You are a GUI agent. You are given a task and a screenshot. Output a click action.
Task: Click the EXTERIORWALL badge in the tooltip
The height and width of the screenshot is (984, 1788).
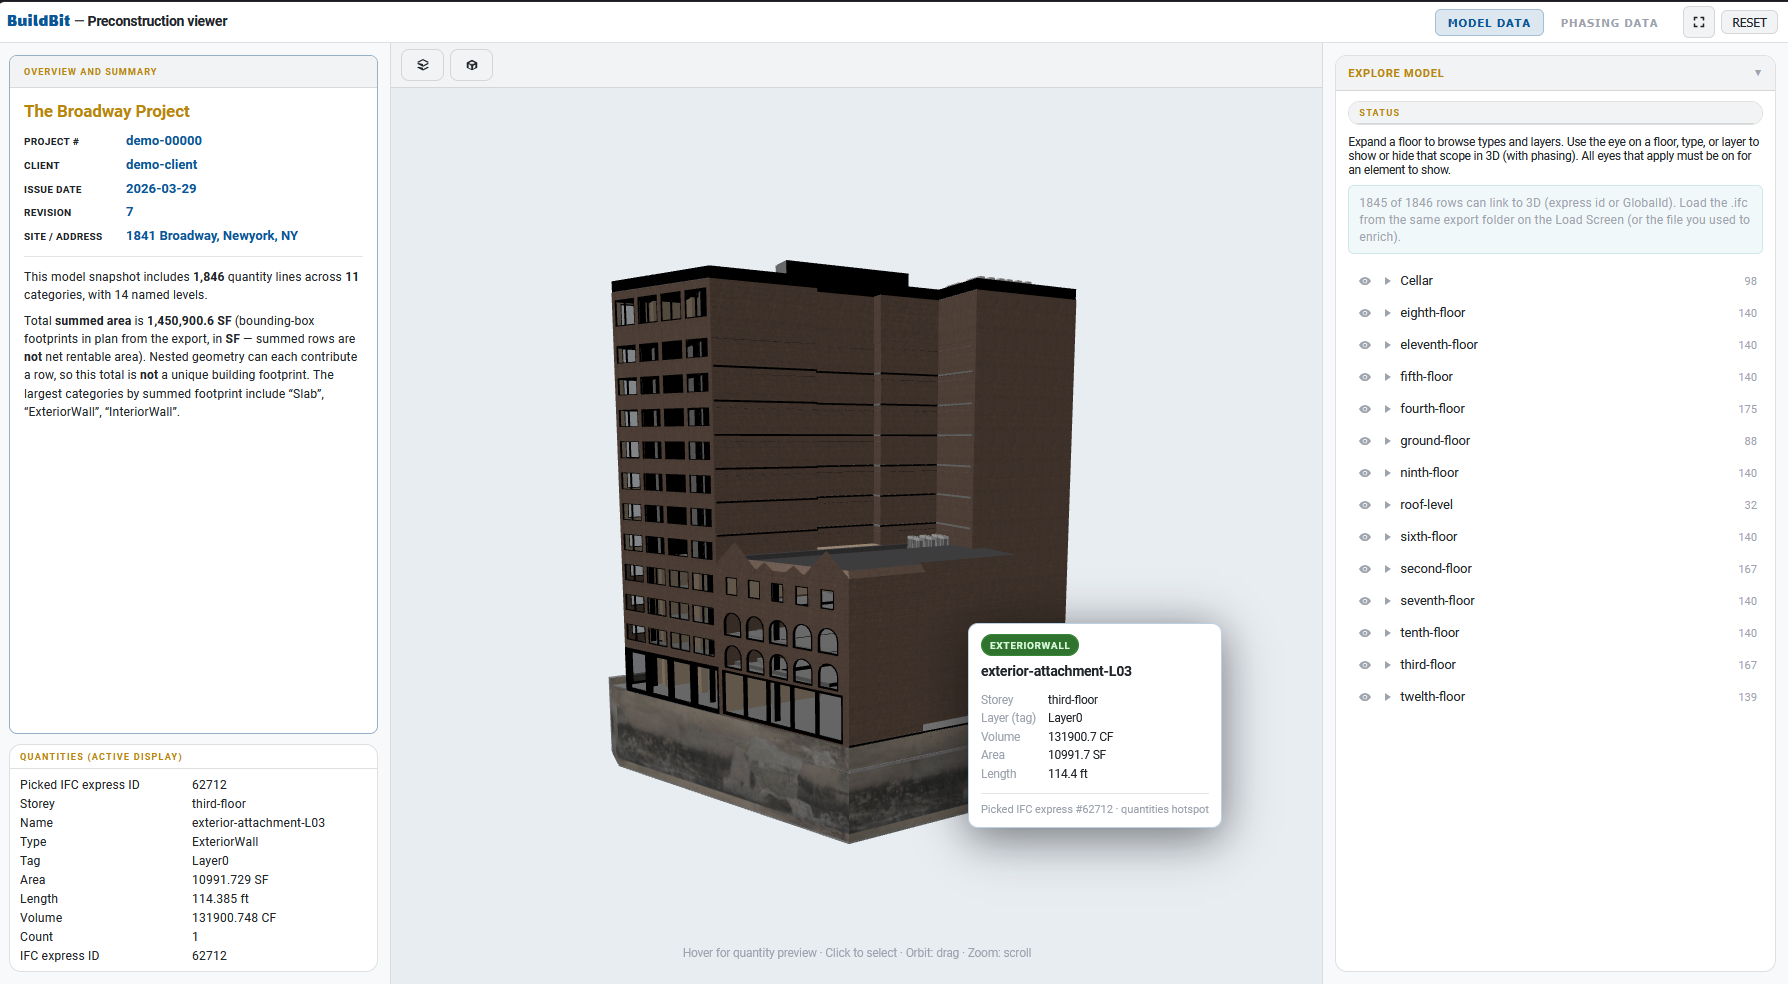tap(1030, 646)
